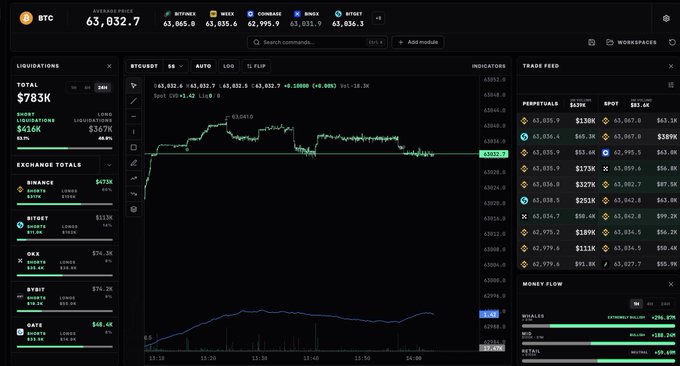The image size is (680, 366).
Task: Select the vertical line drawing tool
Action: coord(134,132)
